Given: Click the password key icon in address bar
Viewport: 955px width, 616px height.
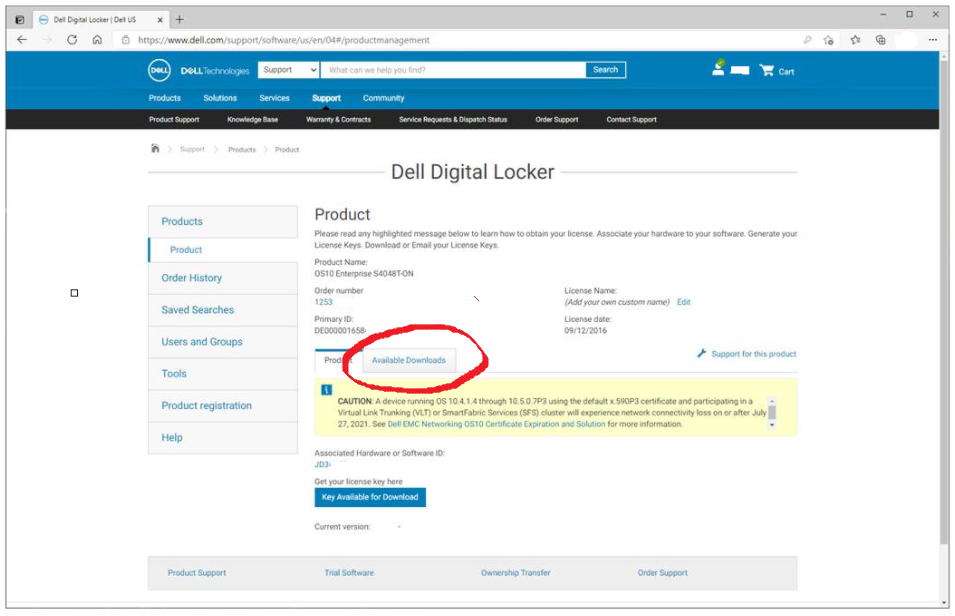Looking at the screenshot, I should 808,40.
